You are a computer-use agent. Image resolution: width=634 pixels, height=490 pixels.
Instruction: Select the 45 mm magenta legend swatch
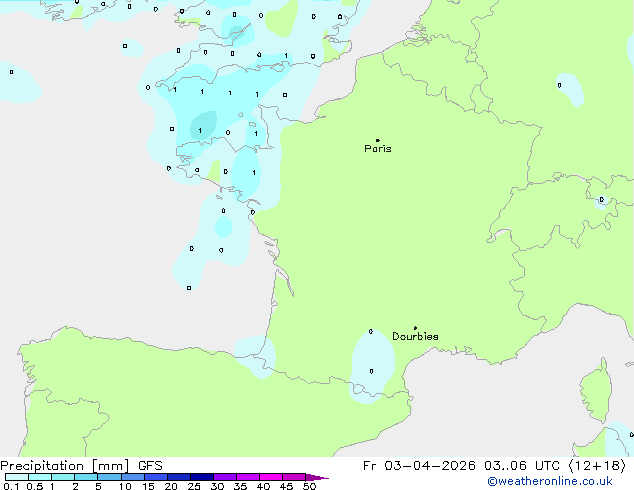(x=294, y=477)
